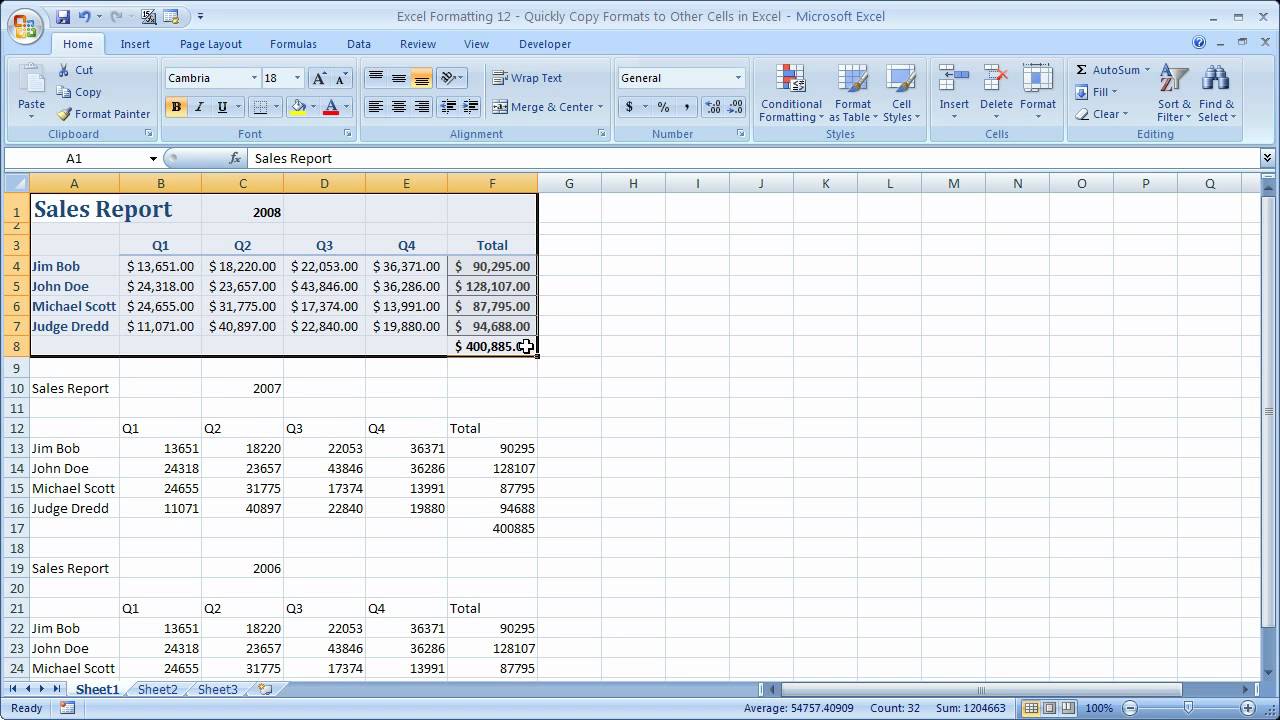Open Conditional Formatting options
Viewport: 1280px width, 720px height.
click(x=791, y=94)
